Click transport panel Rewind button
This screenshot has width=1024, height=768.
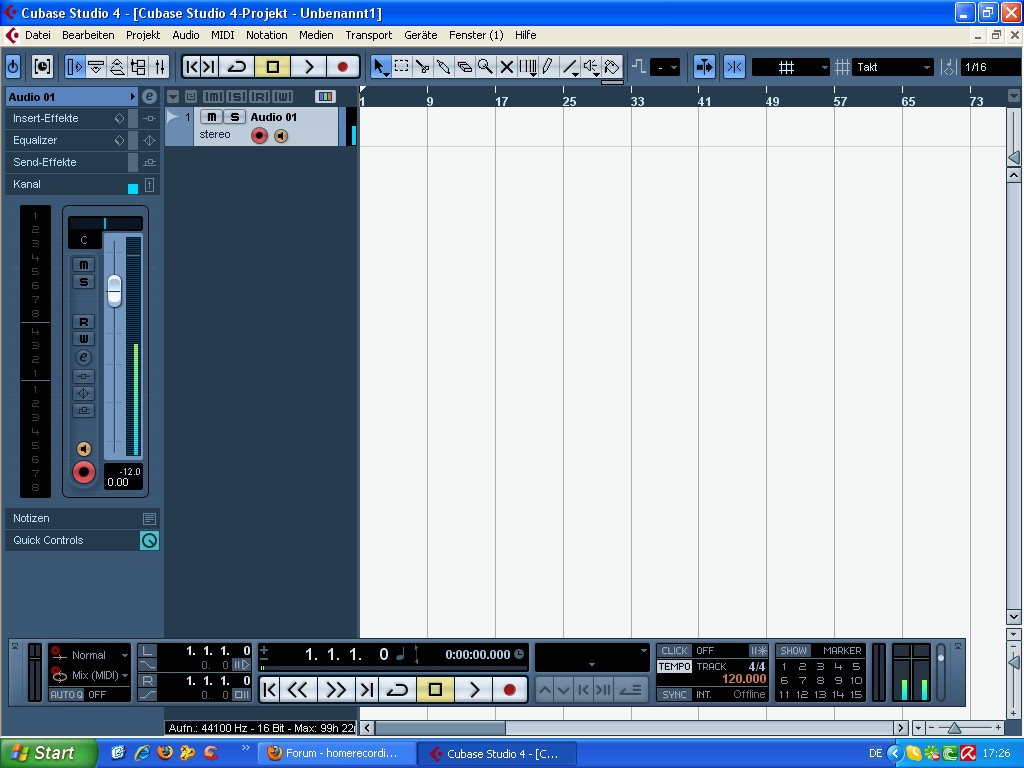298,690
